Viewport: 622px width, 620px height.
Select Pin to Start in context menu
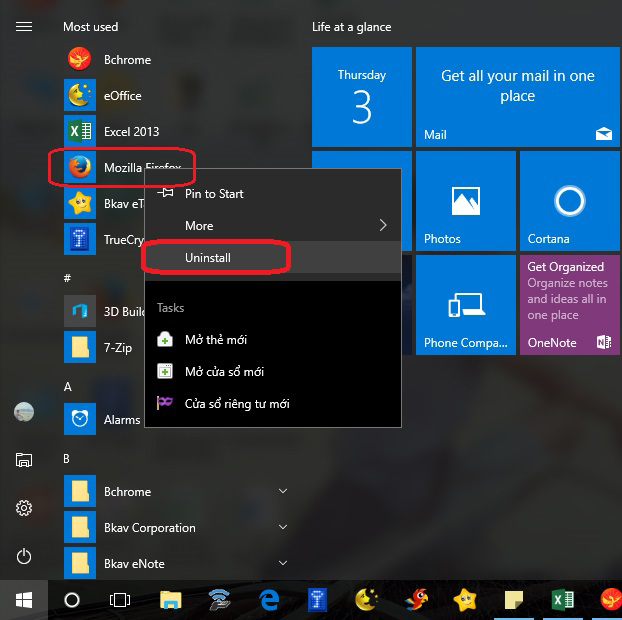click(273, 194)
